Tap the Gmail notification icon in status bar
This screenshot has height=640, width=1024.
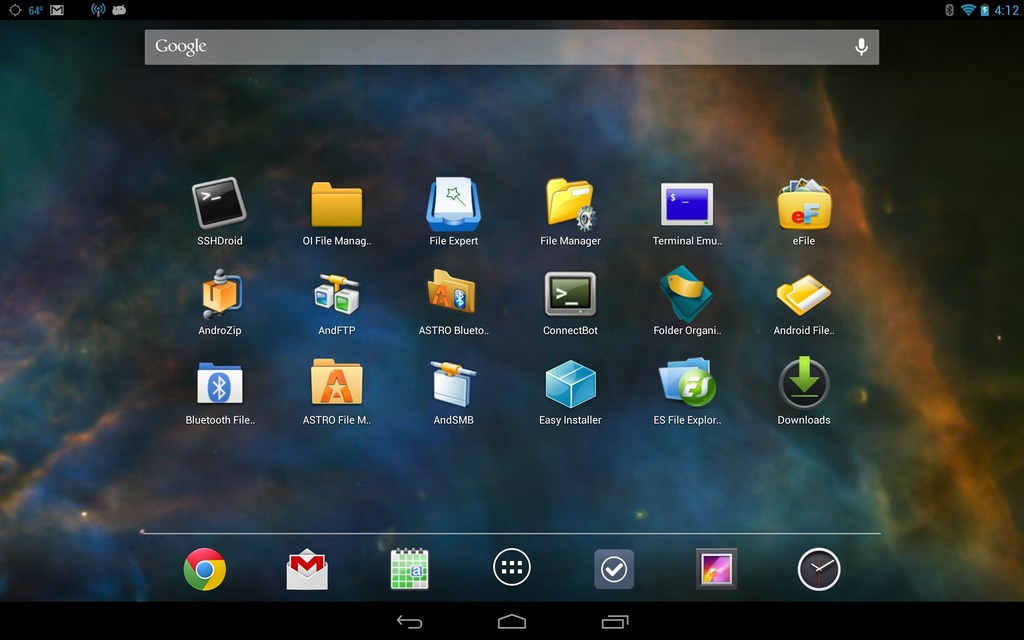[x=57, y=10]
